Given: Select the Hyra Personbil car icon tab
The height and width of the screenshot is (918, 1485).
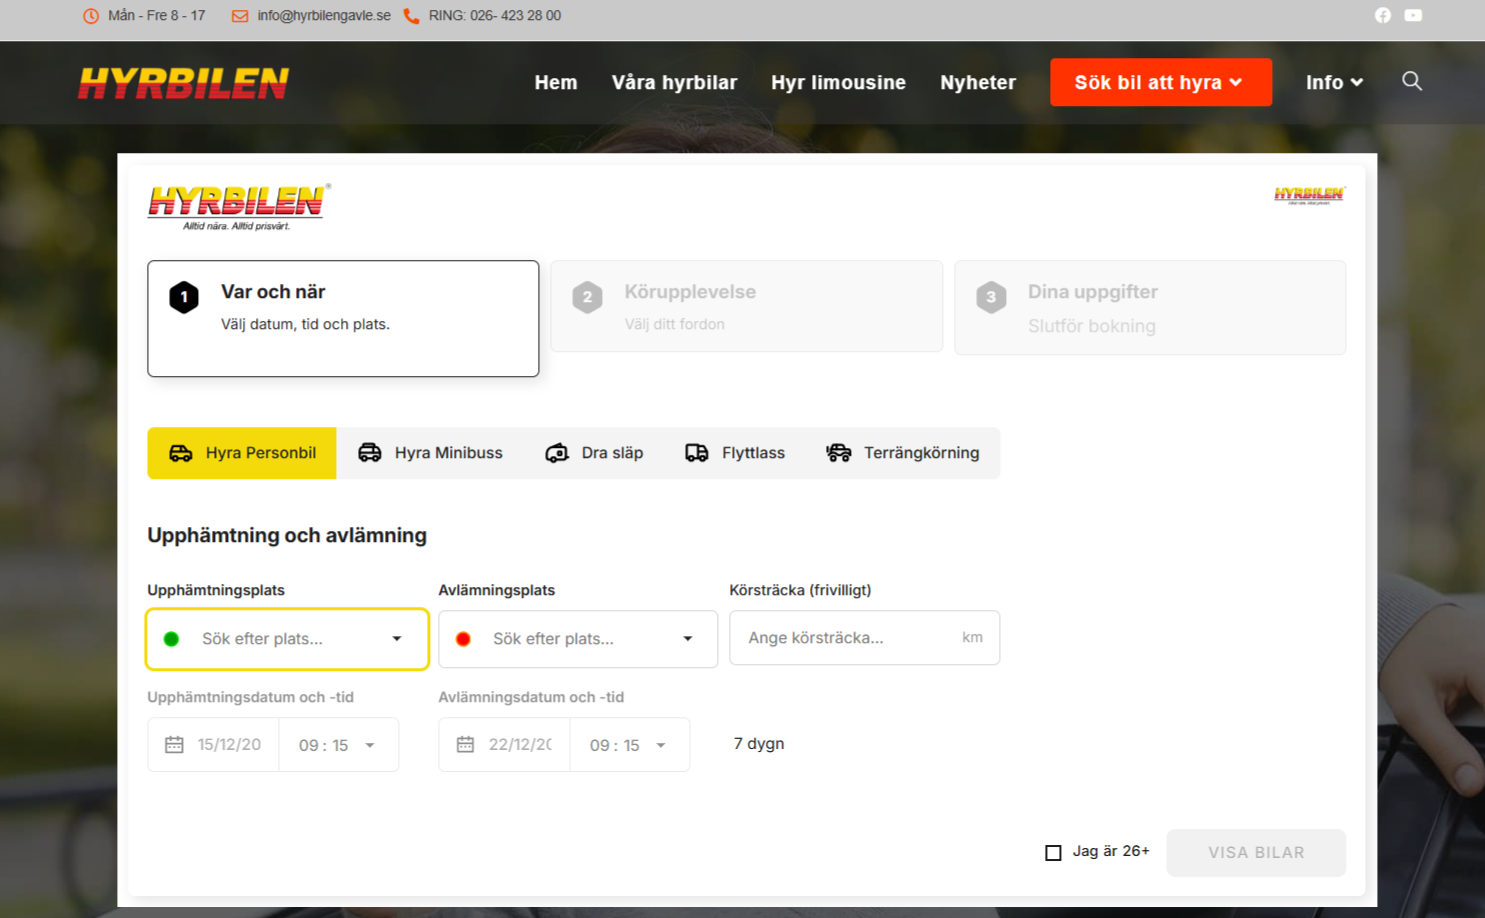Looking at the screenshot, I should (x=181, y=453).
